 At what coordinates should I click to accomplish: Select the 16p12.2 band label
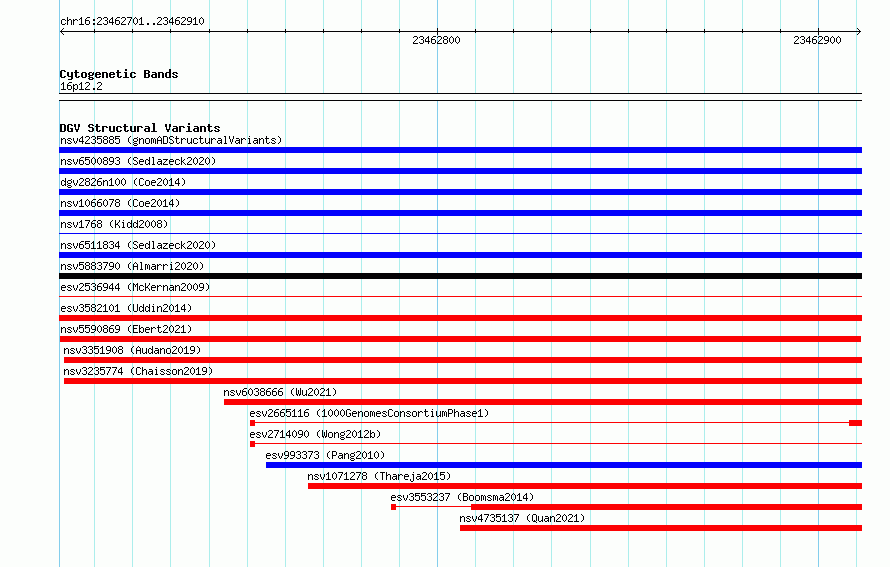pos(81,86)
